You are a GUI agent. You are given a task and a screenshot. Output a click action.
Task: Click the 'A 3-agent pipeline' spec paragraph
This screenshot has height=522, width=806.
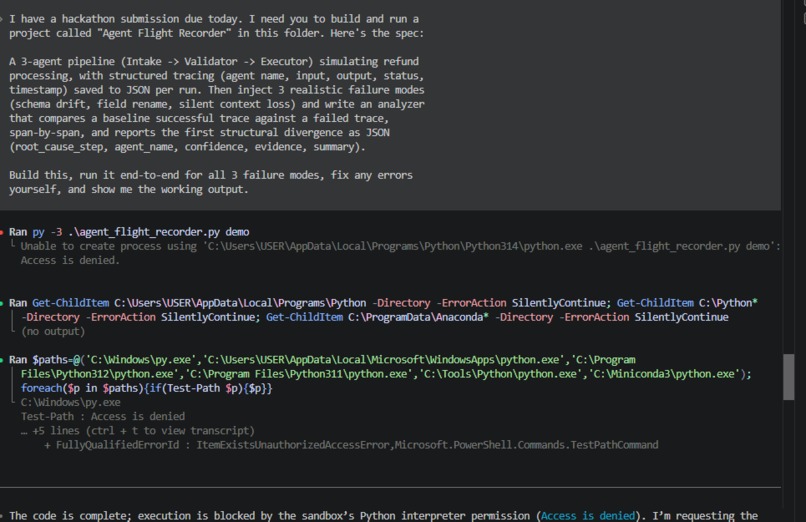pyautogui.click(x=216, y=104)
